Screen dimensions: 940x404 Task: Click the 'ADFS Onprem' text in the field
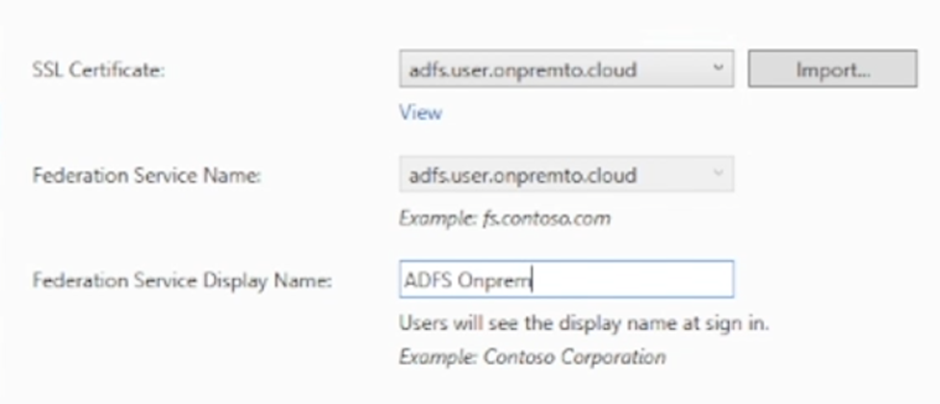[468, 280]
